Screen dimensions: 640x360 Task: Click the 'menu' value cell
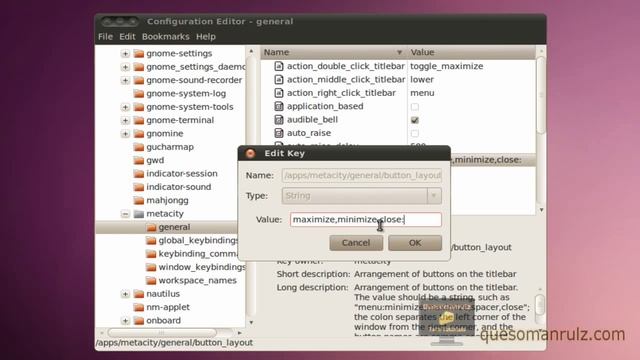pos(422,93)
